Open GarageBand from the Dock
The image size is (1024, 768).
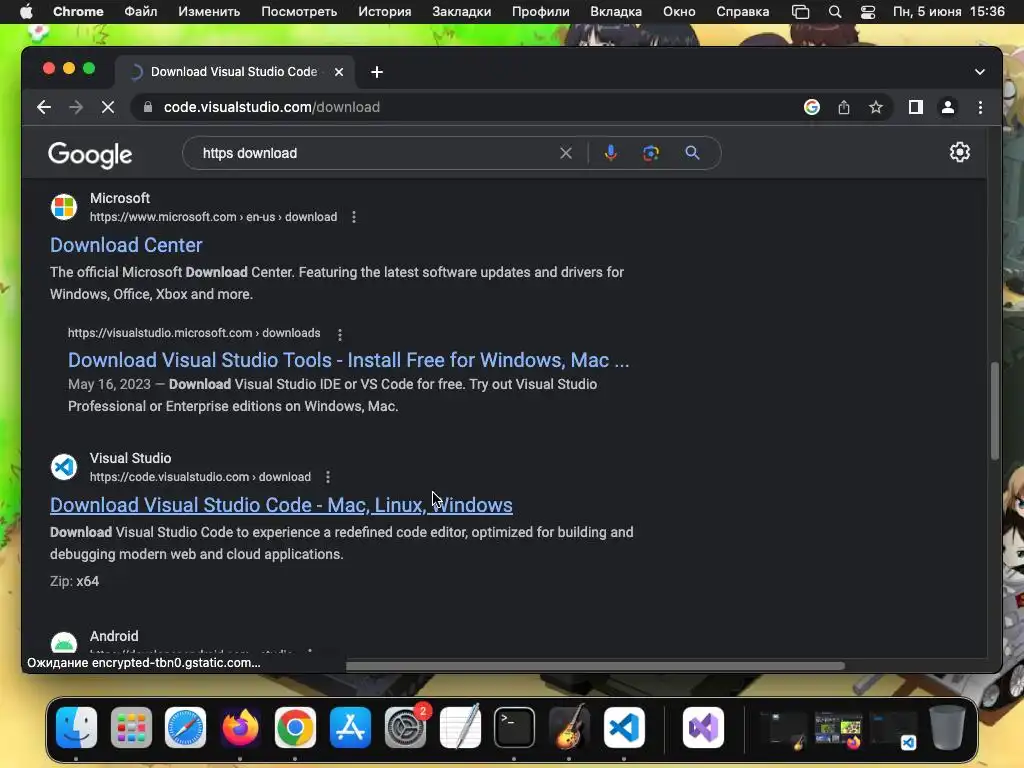point(569,727)
